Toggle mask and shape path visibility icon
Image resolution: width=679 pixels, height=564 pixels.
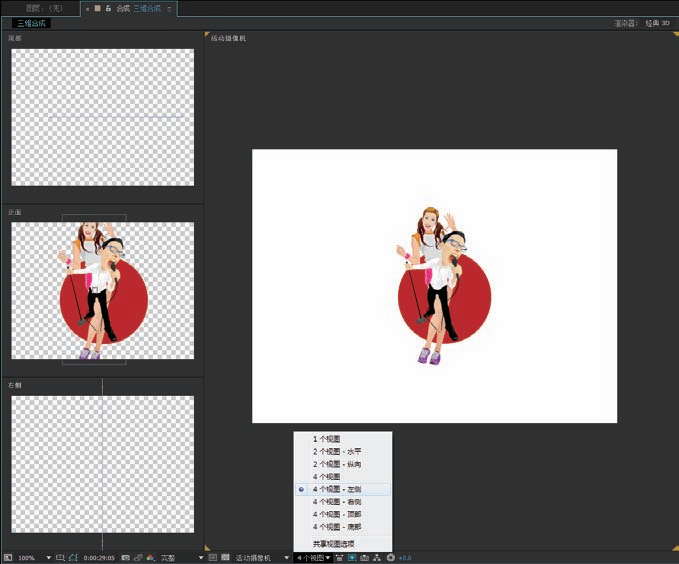pyautogui.click(x=73, y=558)
